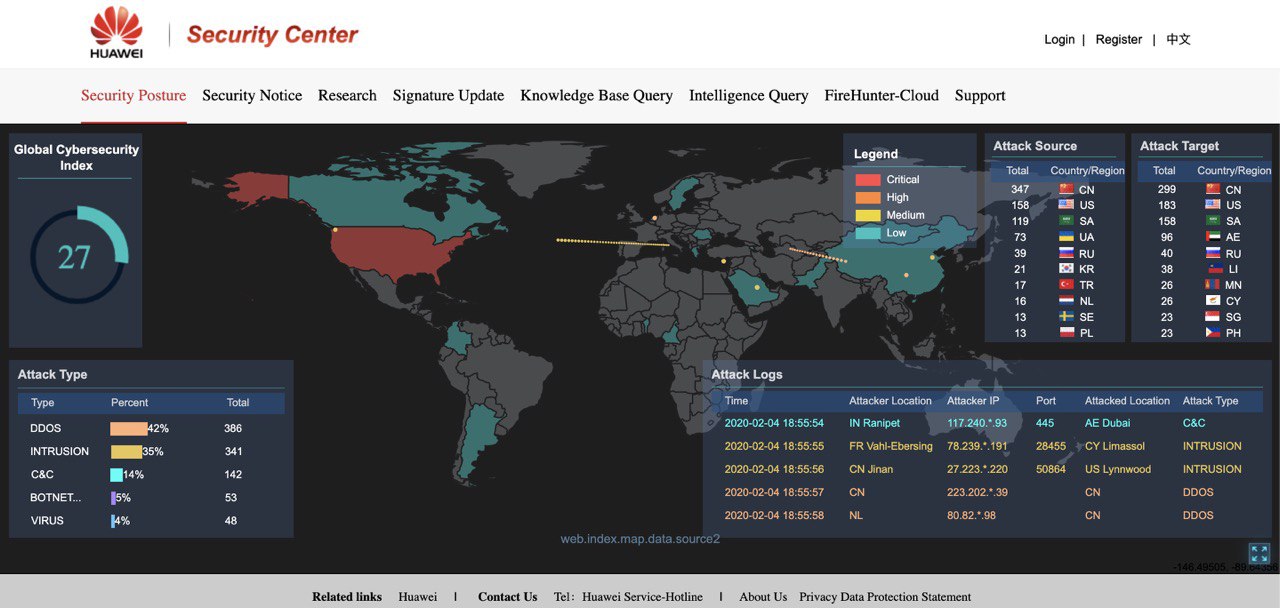Open About Us footer link
Viewport: 1280px width, 608px height.
coord(763,597)
